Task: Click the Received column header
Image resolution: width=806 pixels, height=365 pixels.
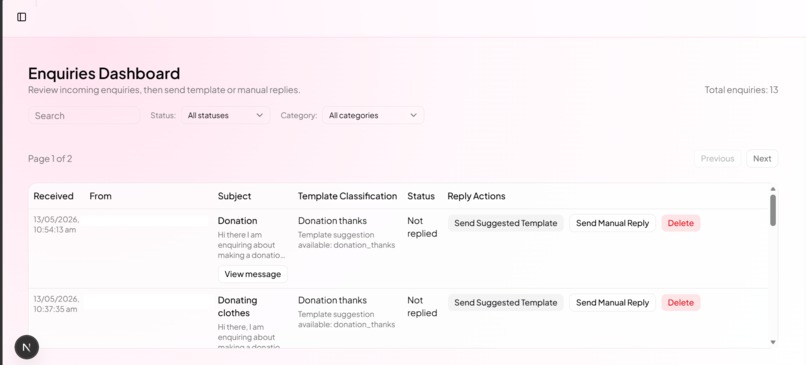Action: pyautogui.click(x=53, y=196)
